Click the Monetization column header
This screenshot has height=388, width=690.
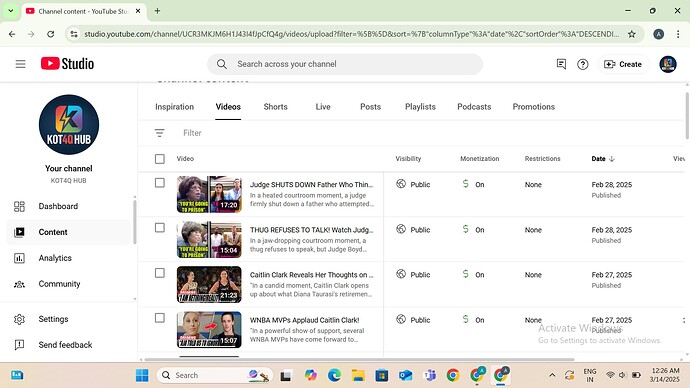point(480,159)
